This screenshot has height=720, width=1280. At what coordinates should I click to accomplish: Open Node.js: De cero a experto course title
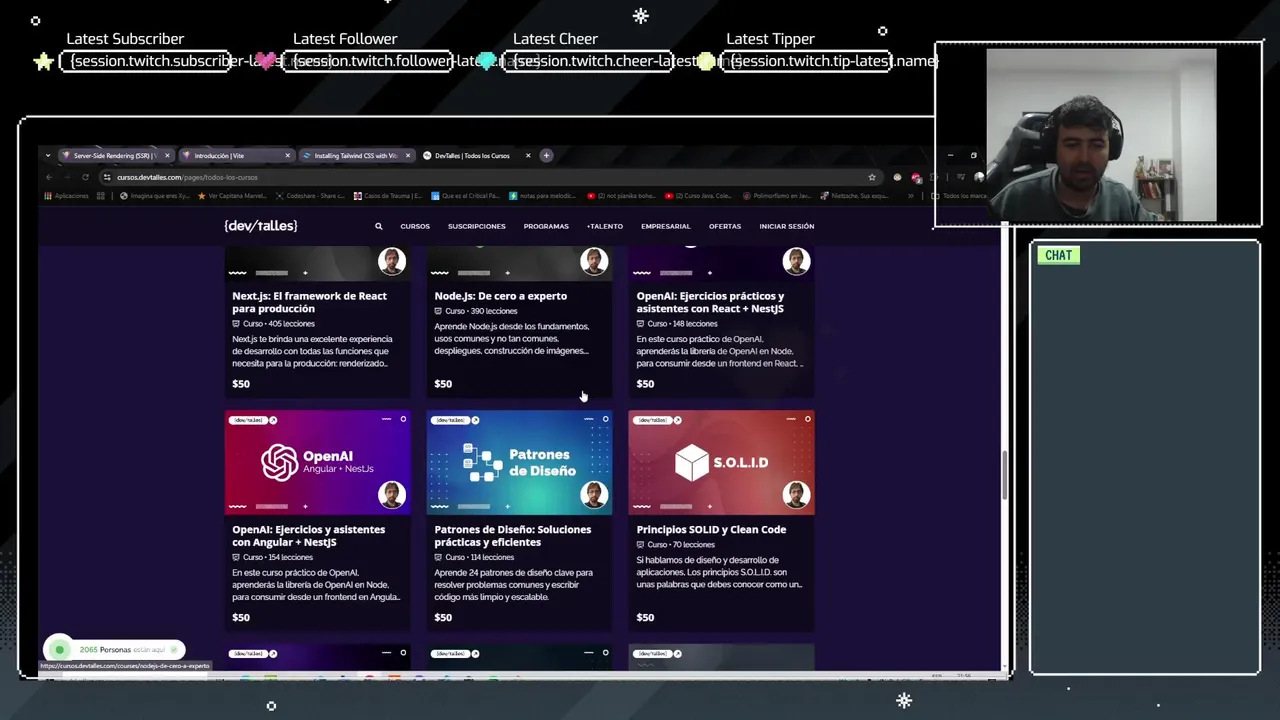[x=500, y=296]
